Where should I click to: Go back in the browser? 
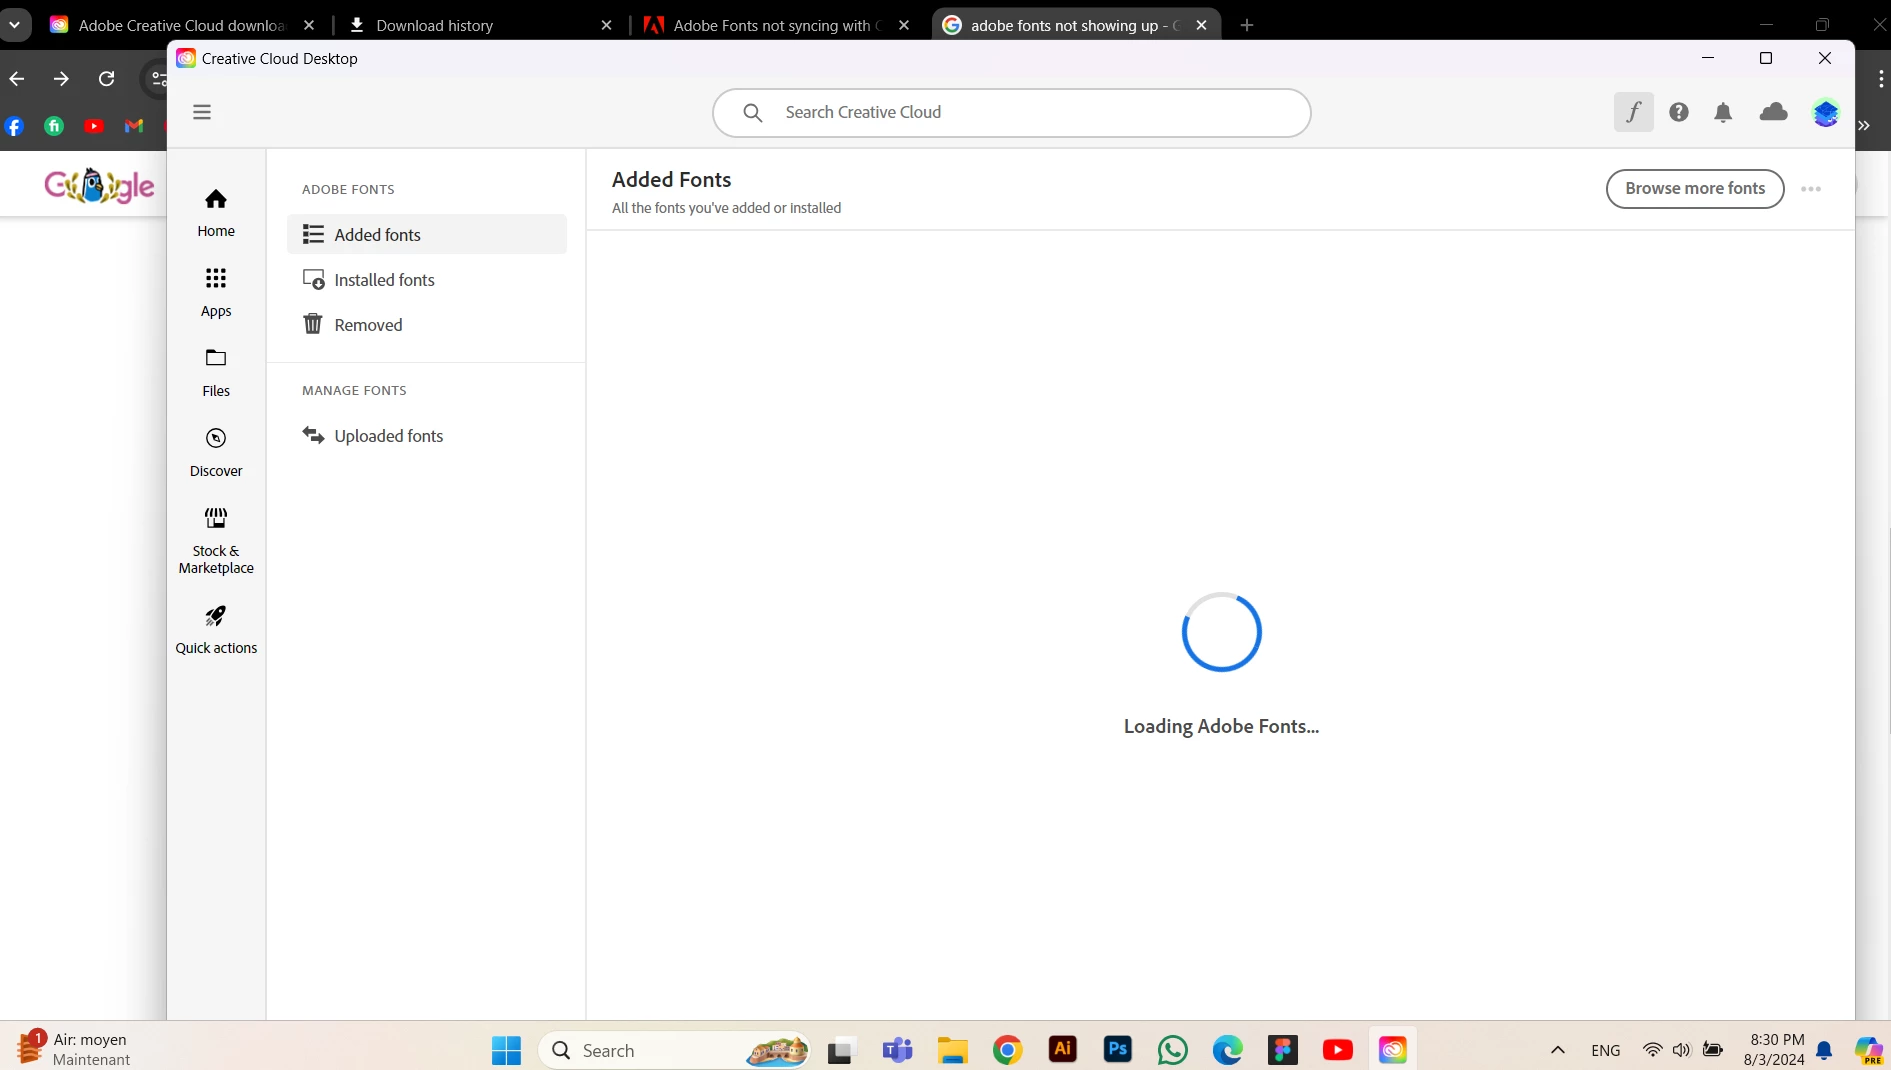point(17,78)
